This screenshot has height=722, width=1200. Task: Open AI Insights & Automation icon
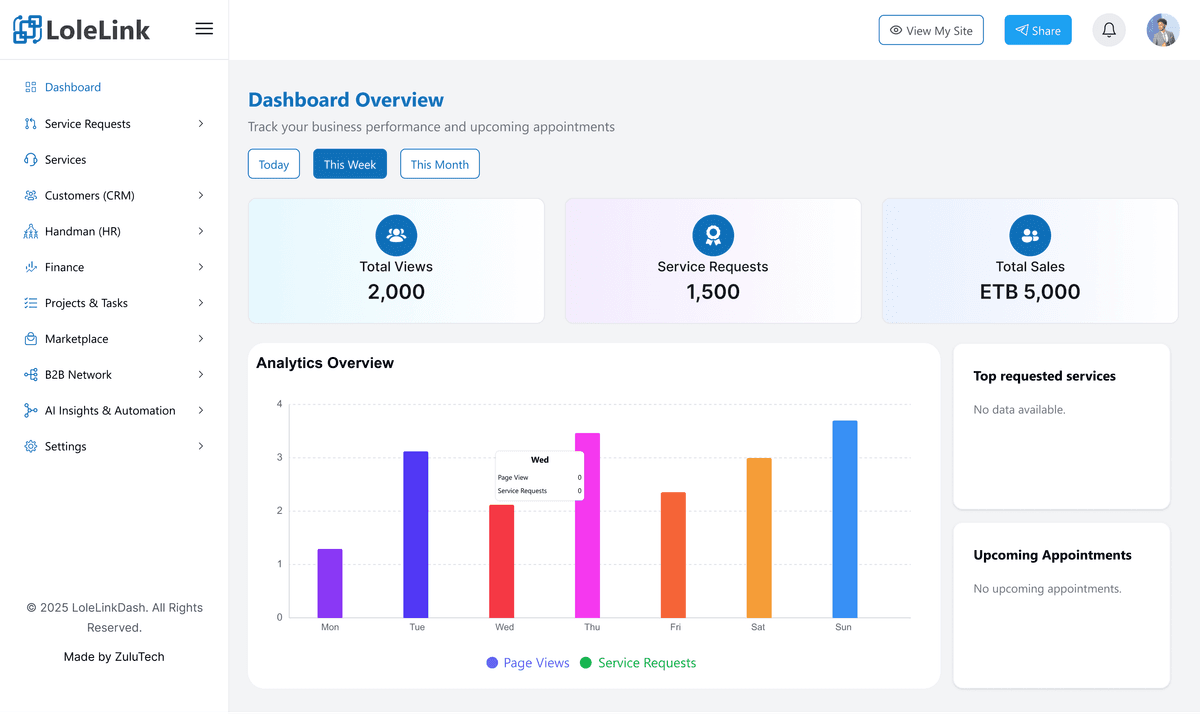tap(28, 410)
